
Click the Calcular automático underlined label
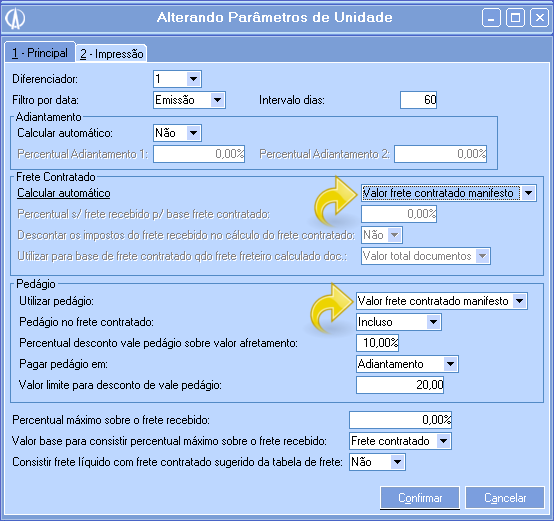click(x=64, y=193)
